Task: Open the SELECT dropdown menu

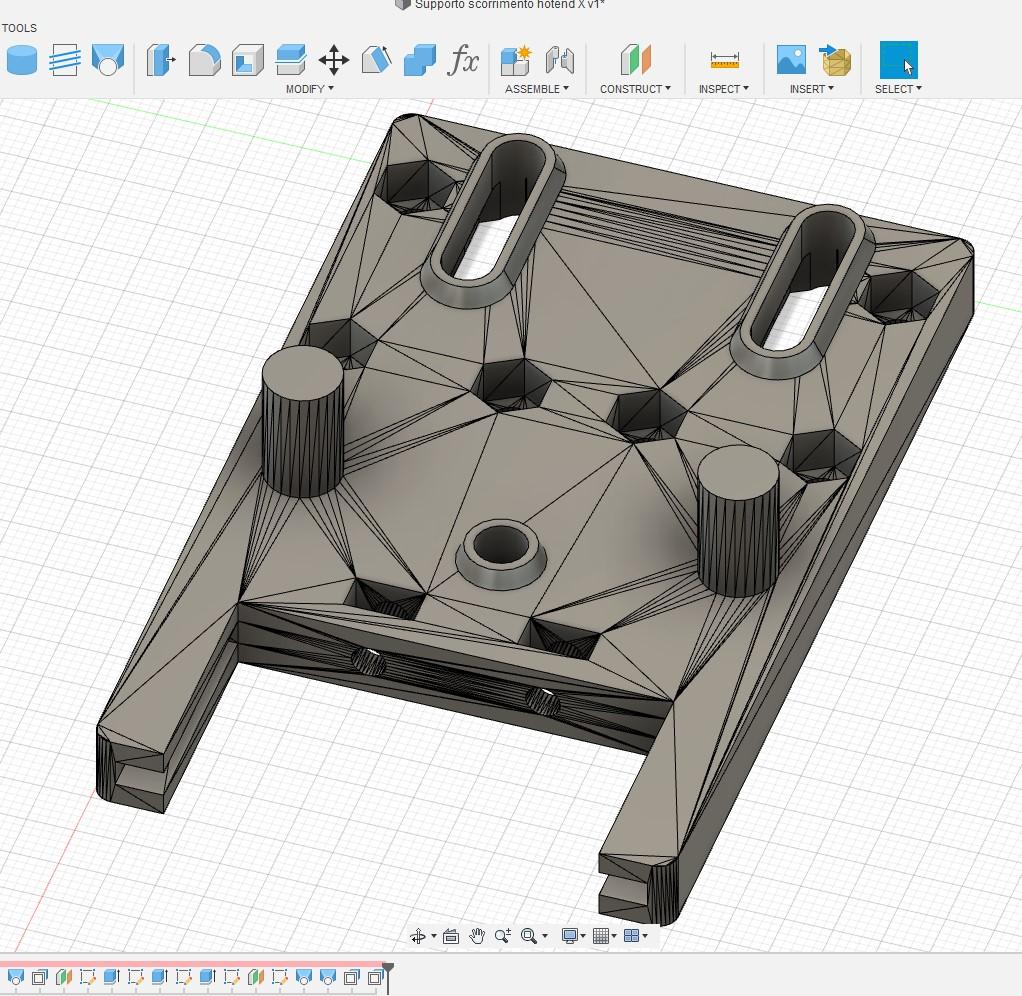Action: [898, 89]
